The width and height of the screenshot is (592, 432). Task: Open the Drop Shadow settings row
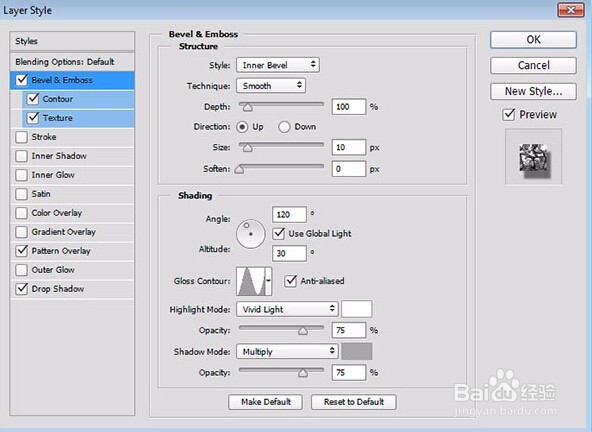(72, 289)
